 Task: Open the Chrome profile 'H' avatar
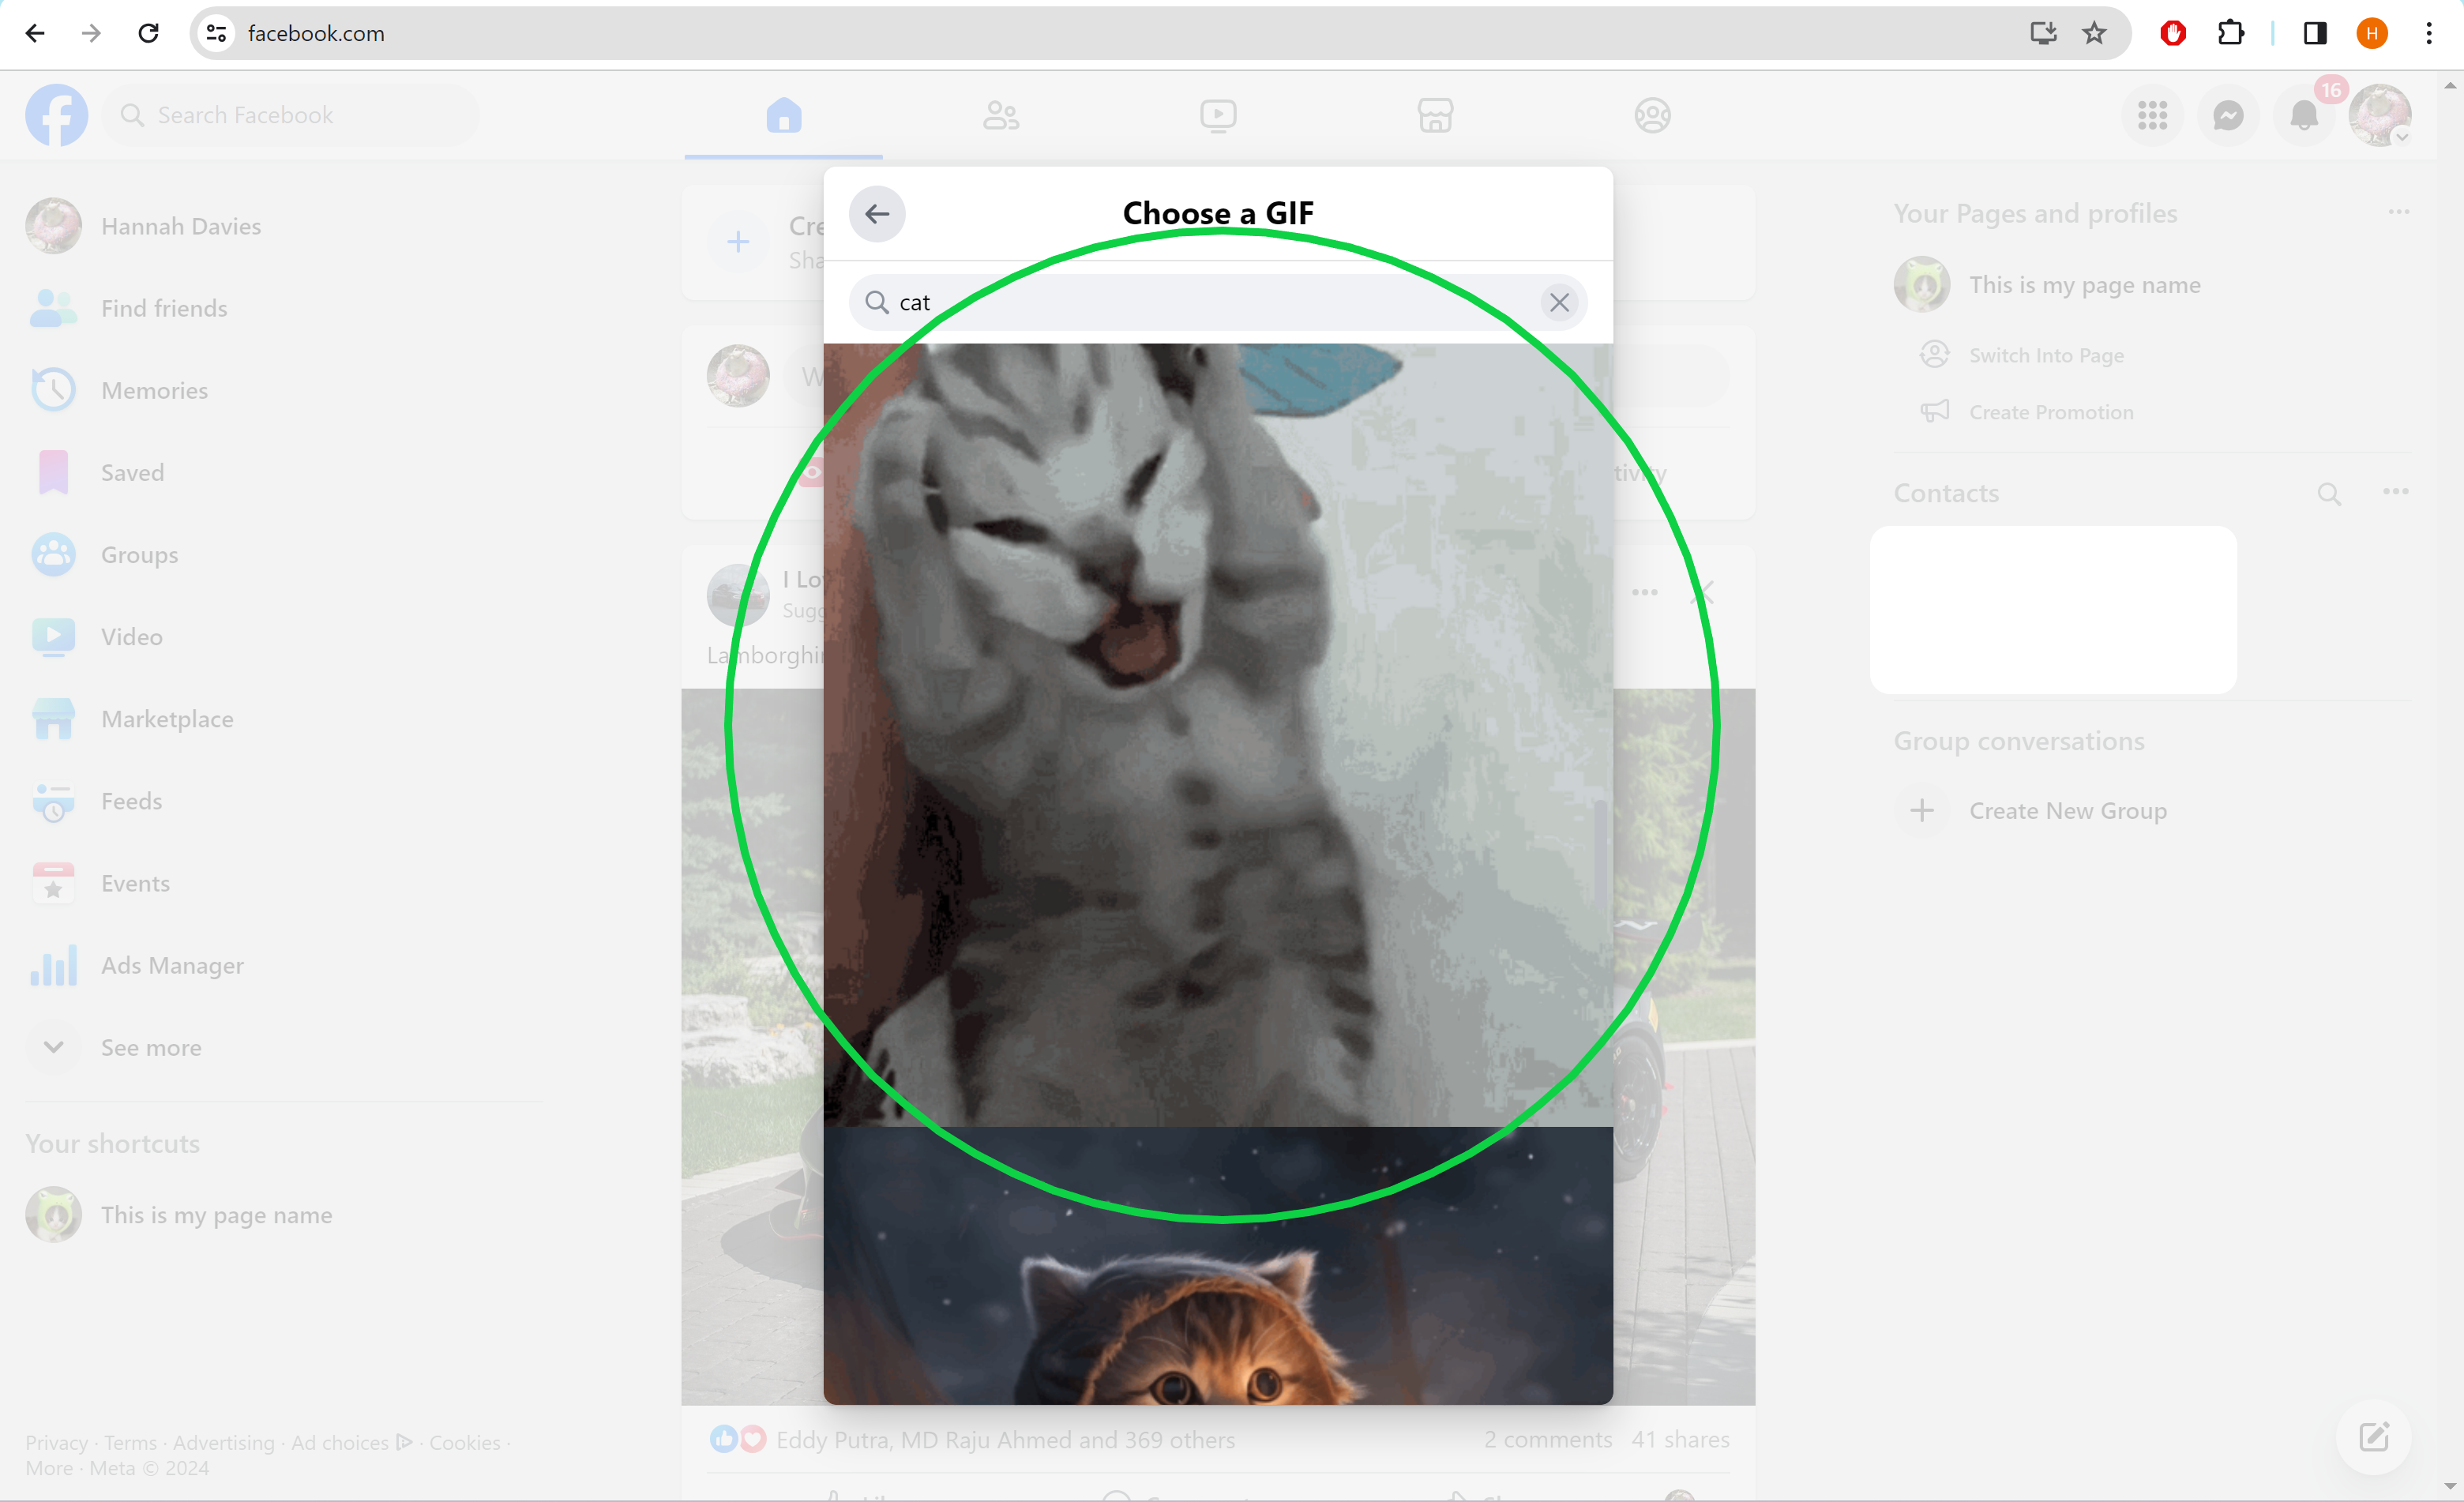pos(2371,33)
